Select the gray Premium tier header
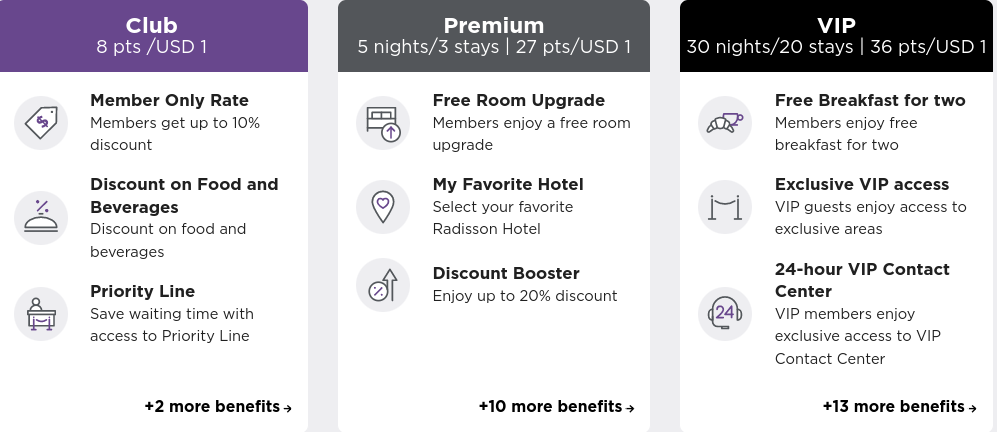The height and width of the screenshot is (432, 997). [494, 36]
